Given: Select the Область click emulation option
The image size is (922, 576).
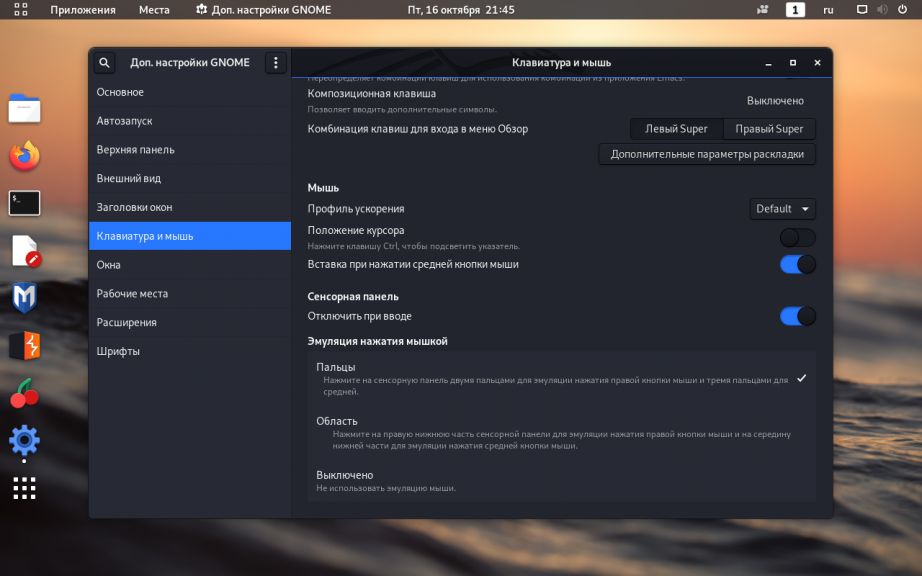Looking at the screenshot, I should coord(562,433).
